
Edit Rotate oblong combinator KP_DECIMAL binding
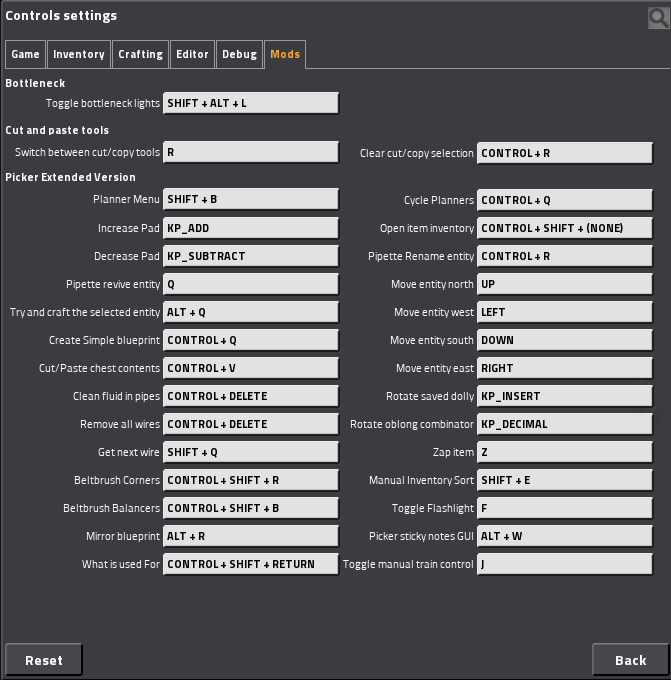coord(565,424)
